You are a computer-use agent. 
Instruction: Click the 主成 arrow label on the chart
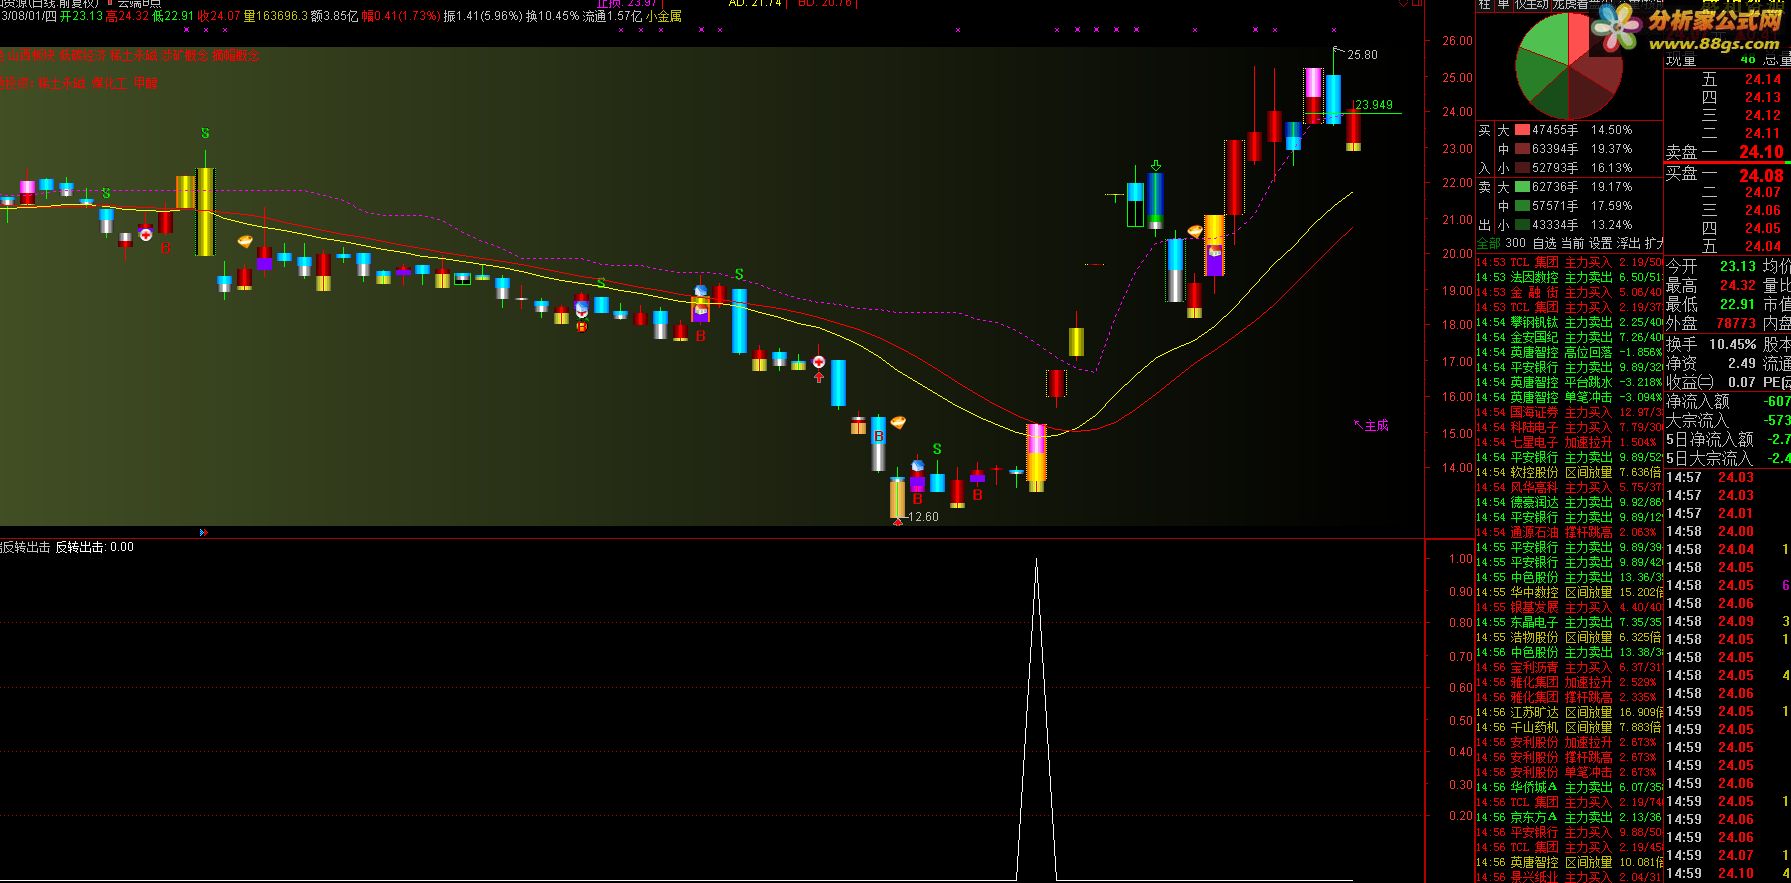coord(1371,425)
